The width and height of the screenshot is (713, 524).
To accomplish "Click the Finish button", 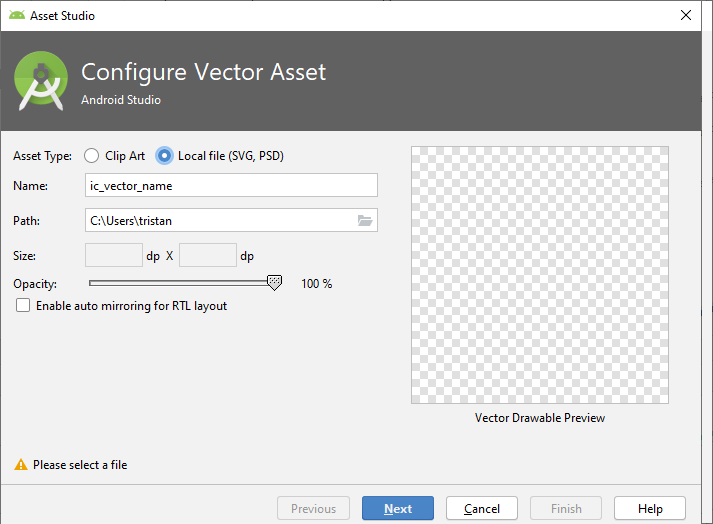I will tap(566, 508).
